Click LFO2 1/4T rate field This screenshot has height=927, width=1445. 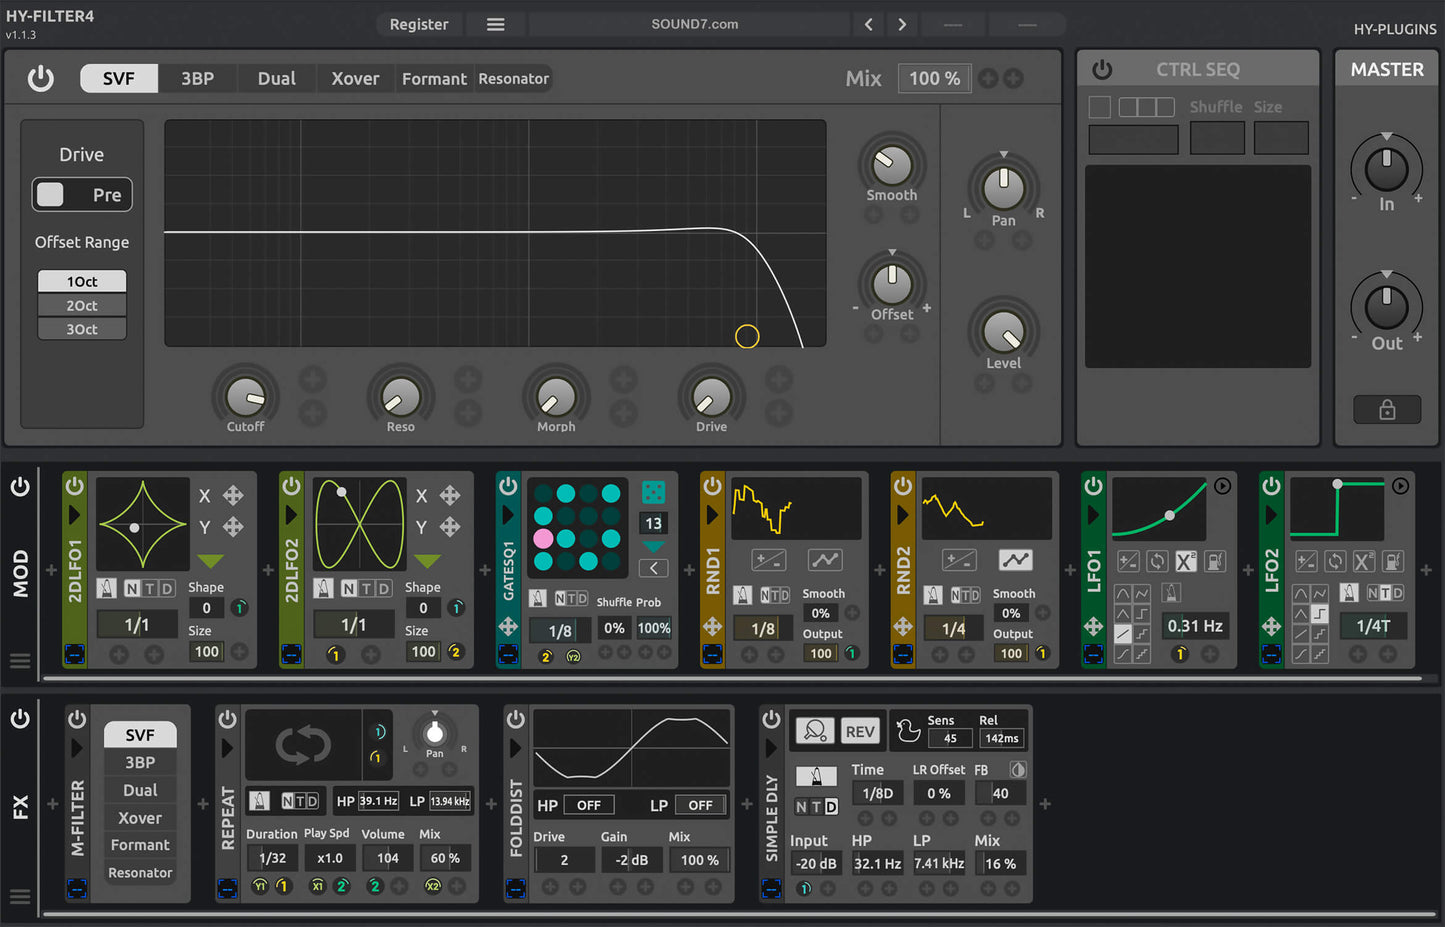[1373, 626]
